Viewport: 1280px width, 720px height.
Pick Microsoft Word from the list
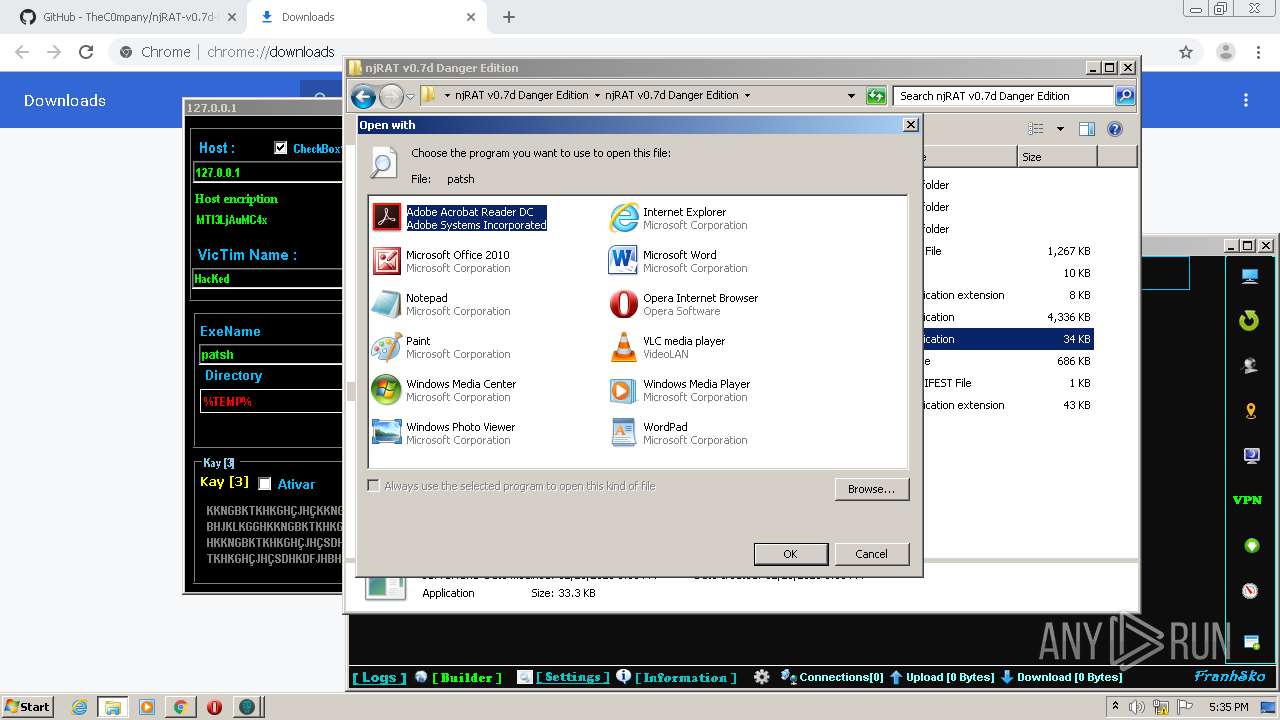coord(678,261)
